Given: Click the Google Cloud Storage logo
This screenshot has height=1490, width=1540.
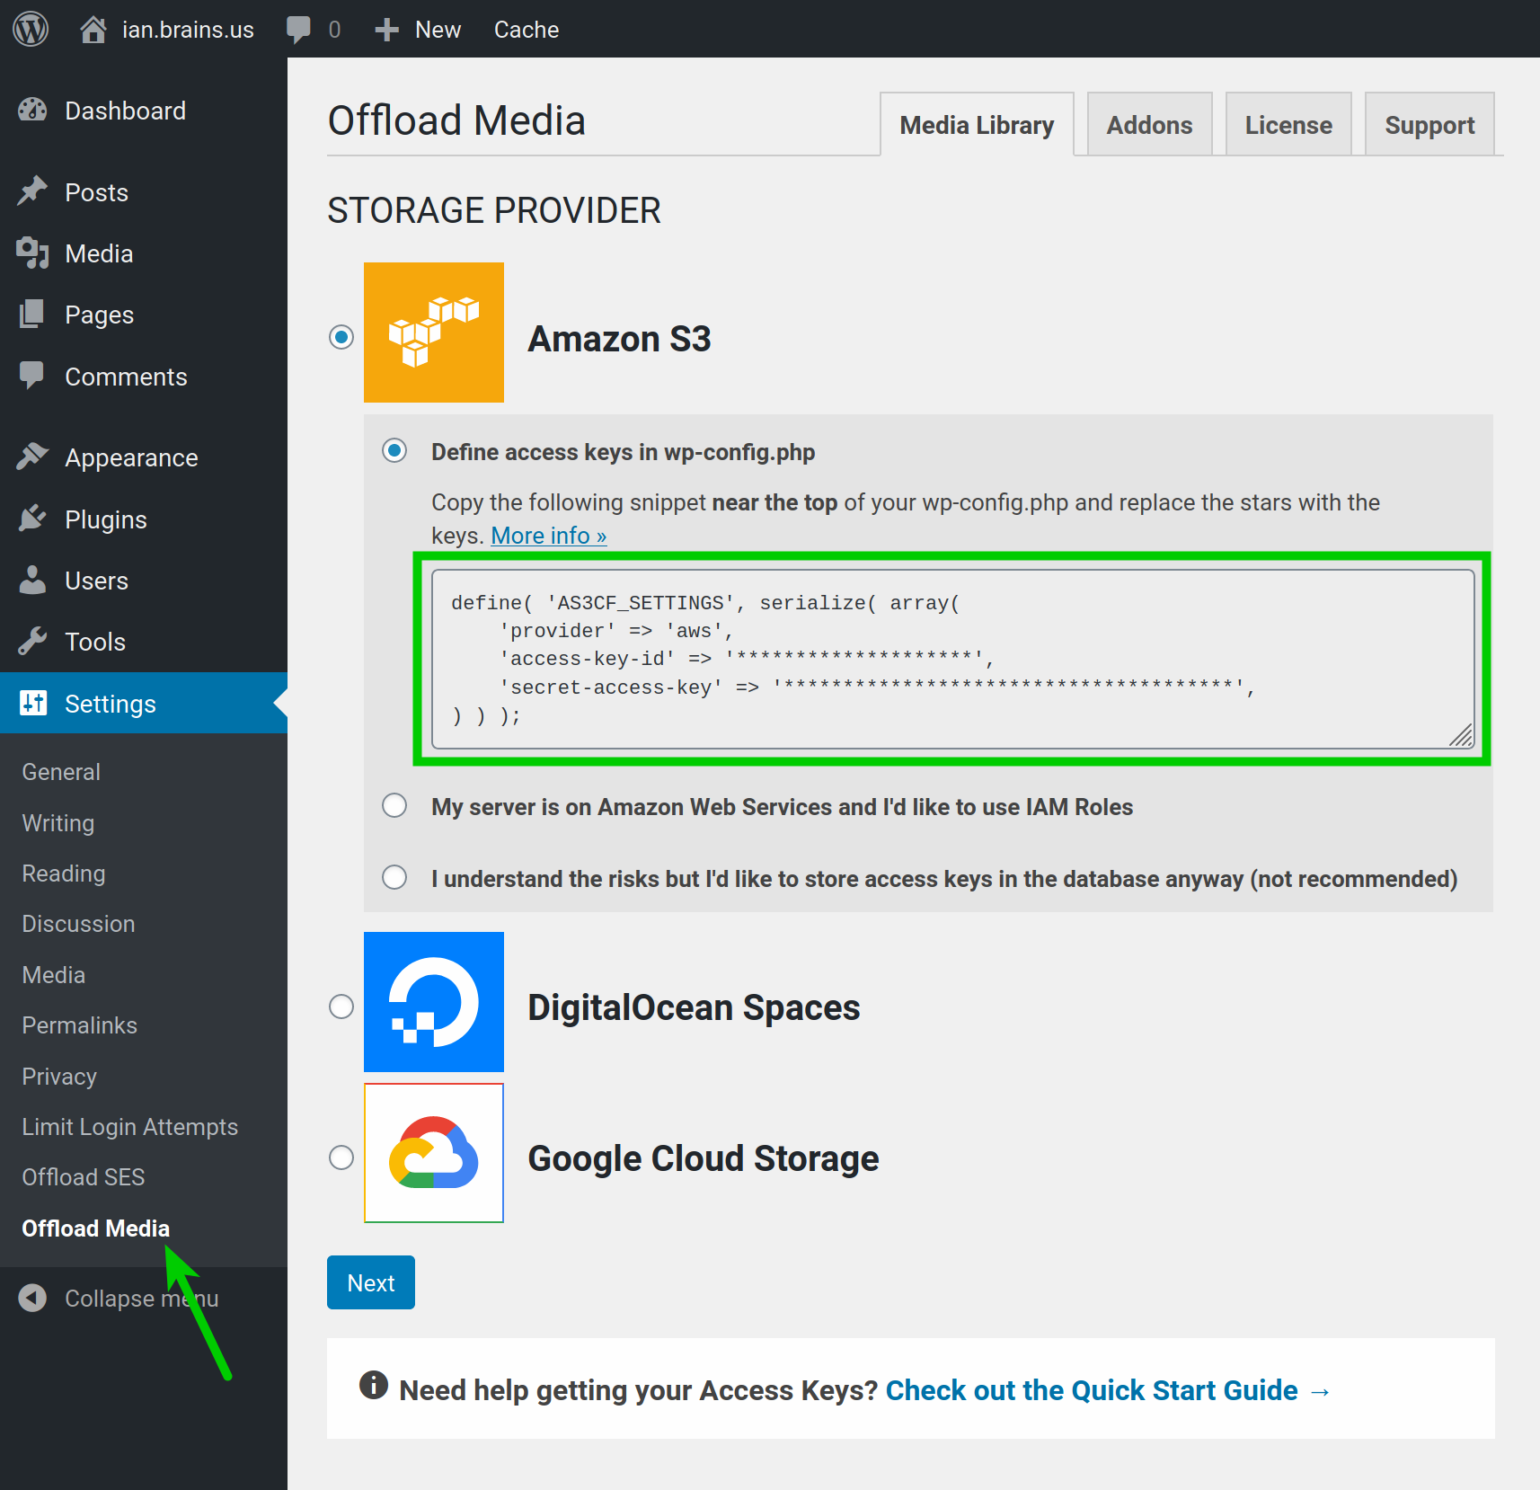Looking at the screenshot, I should pos(434,1153).
